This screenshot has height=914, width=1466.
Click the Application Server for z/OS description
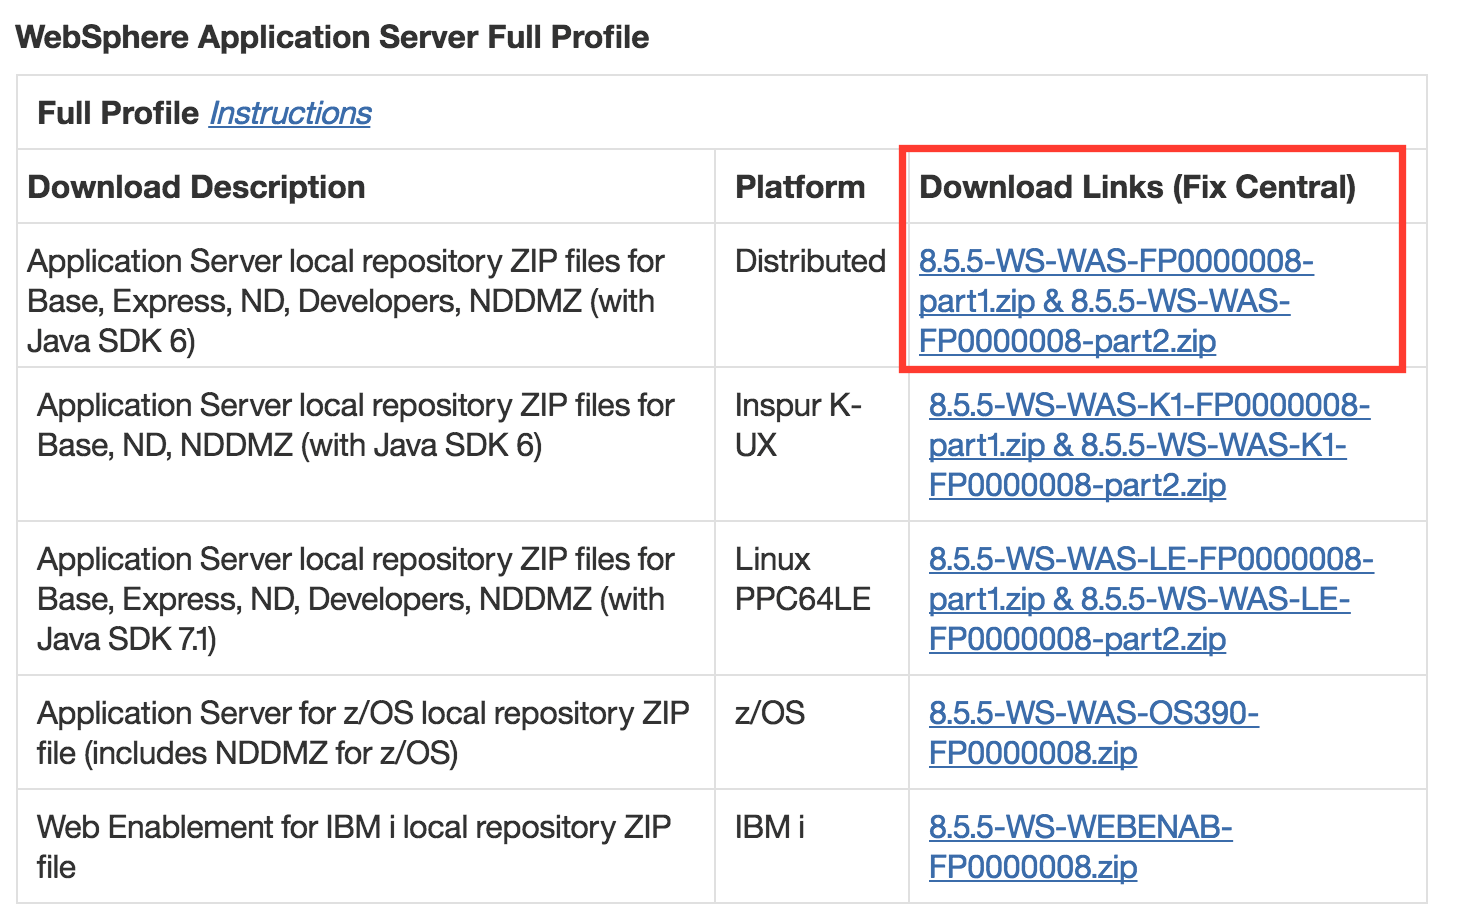[363, 733]
